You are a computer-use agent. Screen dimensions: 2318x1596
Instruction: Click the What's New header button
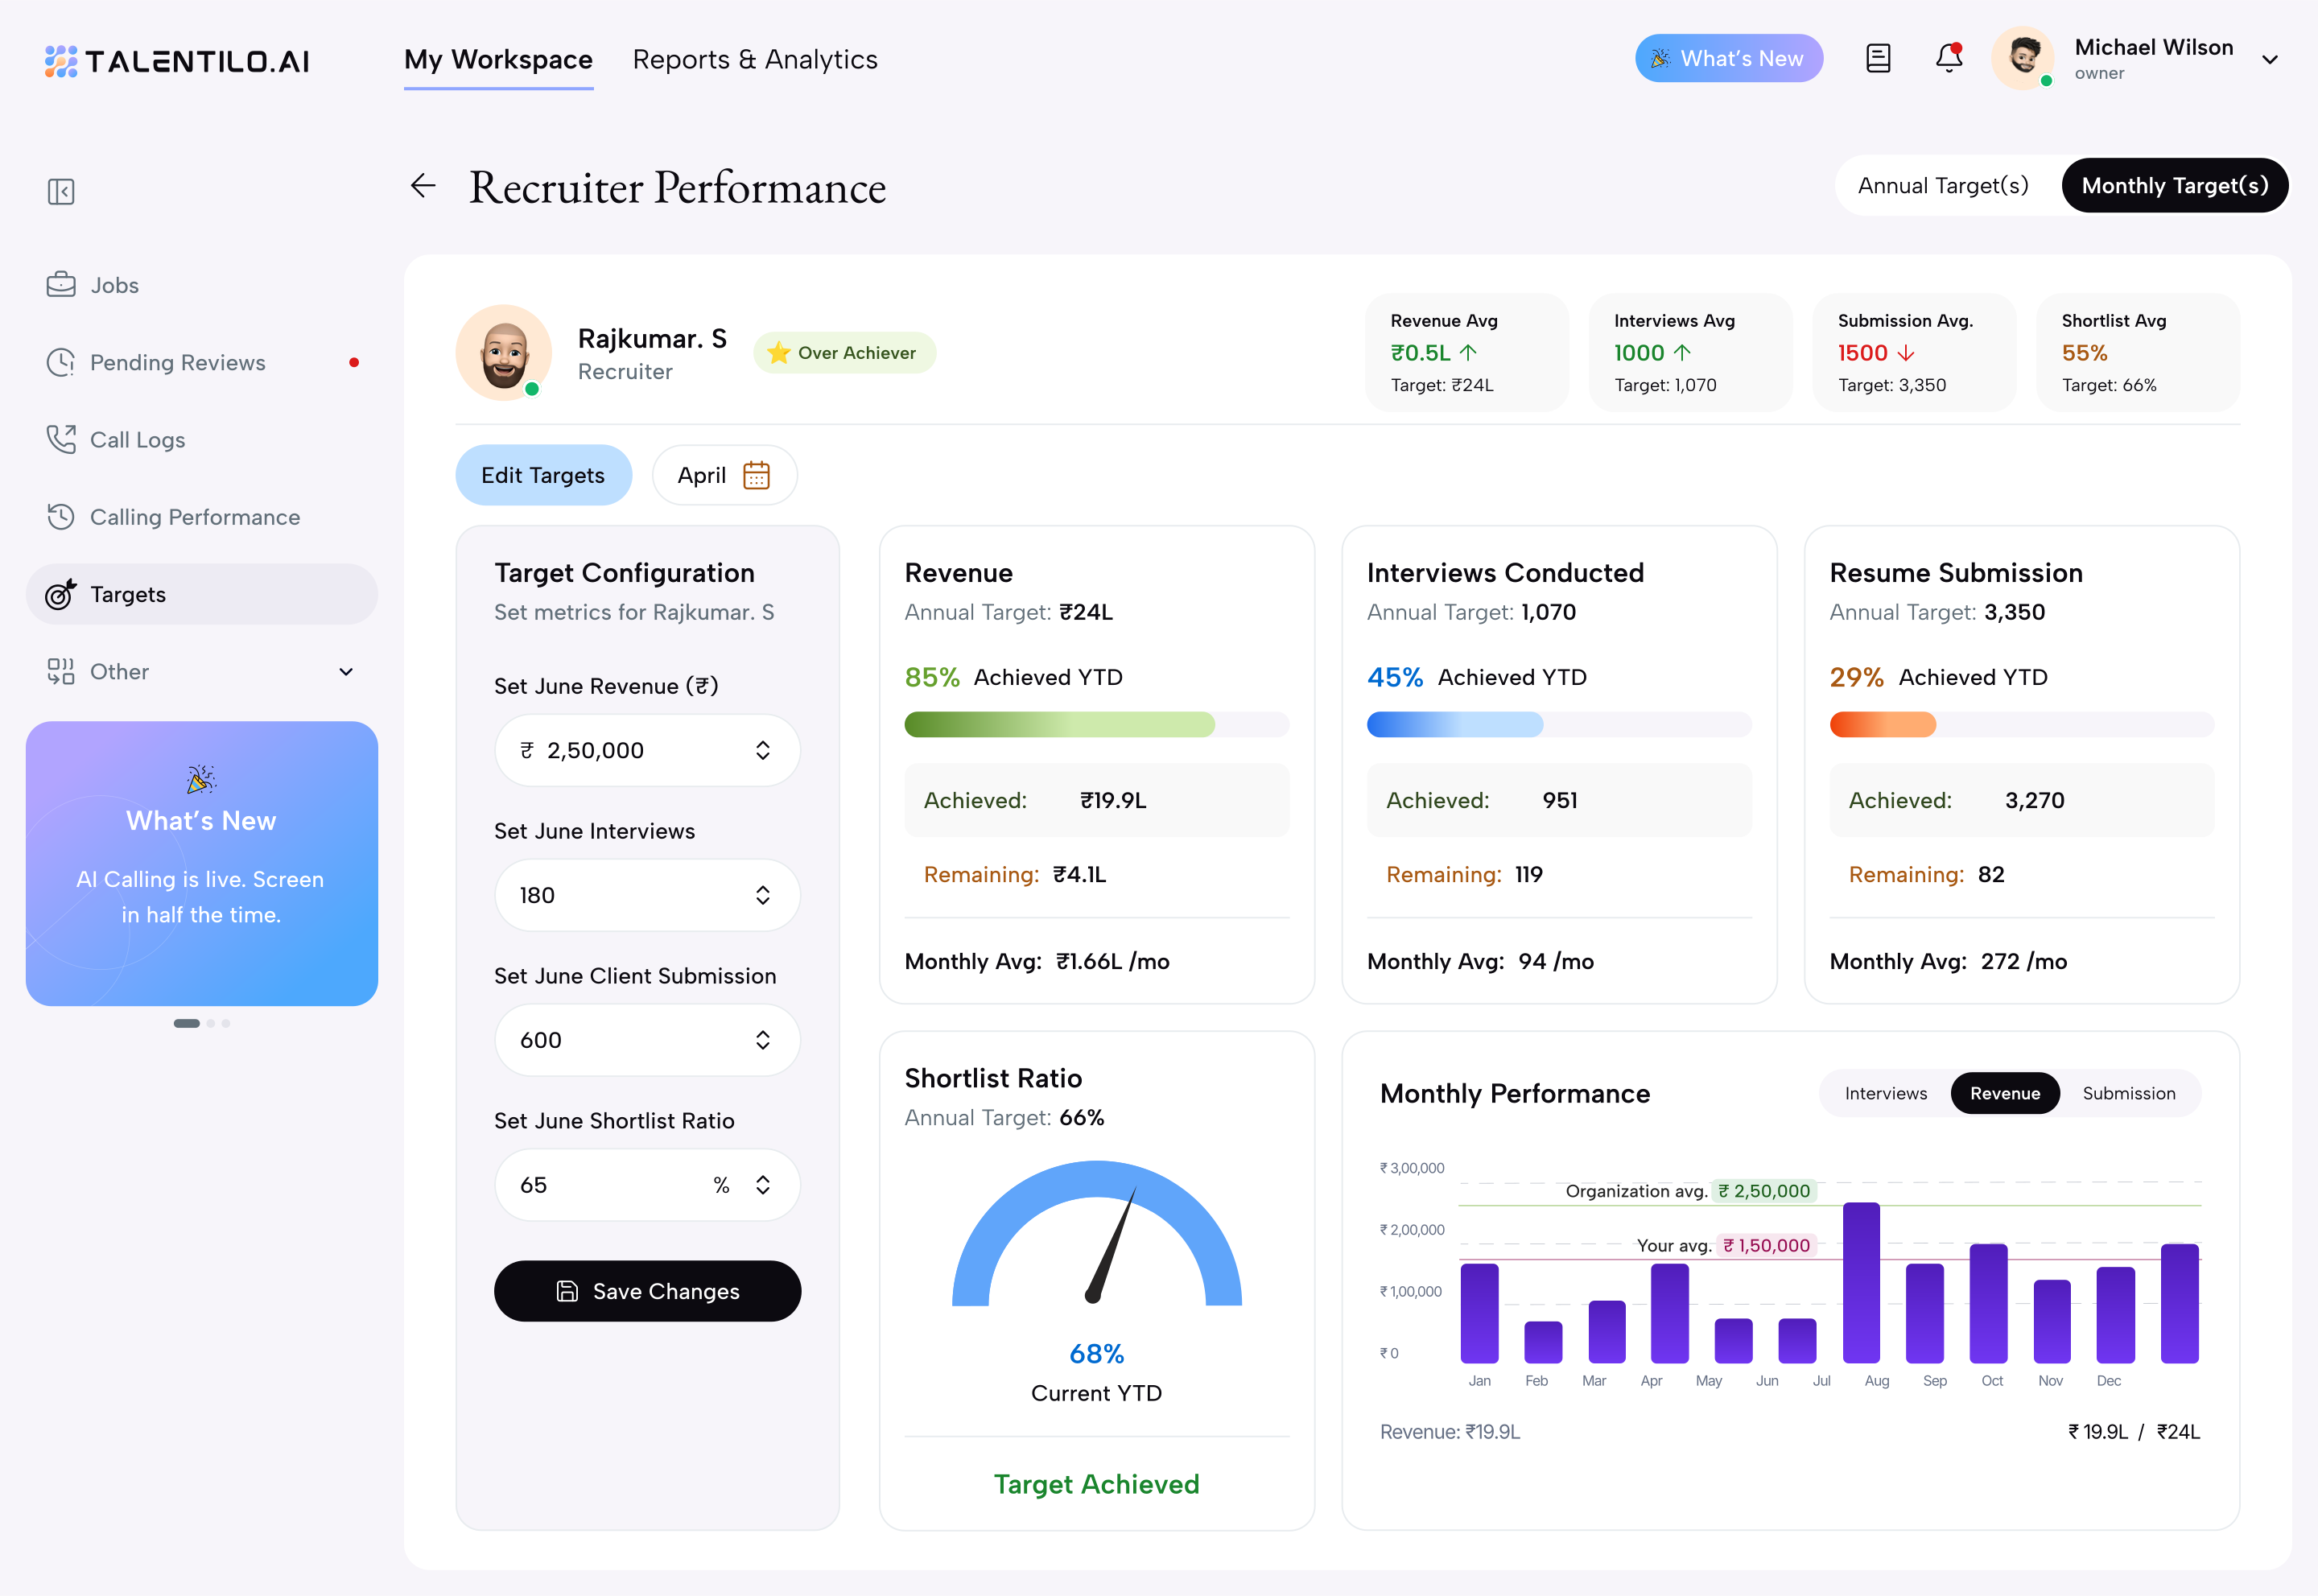point(1729,58)
